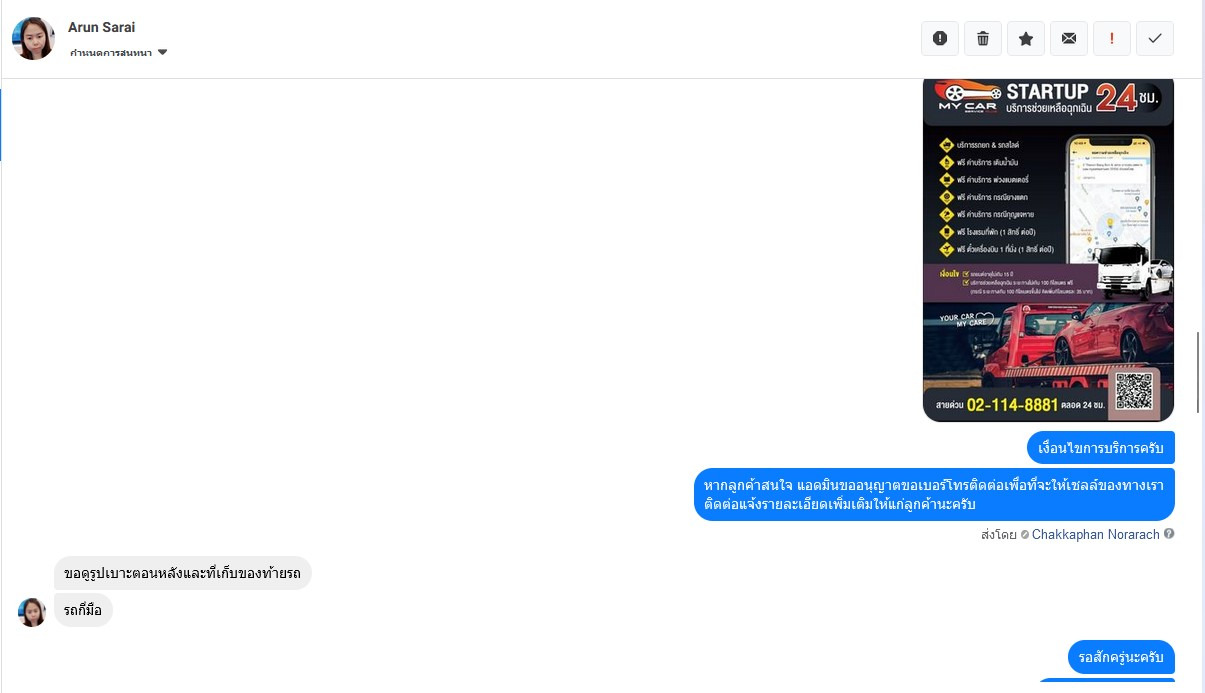Select the รอสักครู่นะครับ message bubble
Viewport: 1205px width, 693px height.
(x=1121, y=658)
